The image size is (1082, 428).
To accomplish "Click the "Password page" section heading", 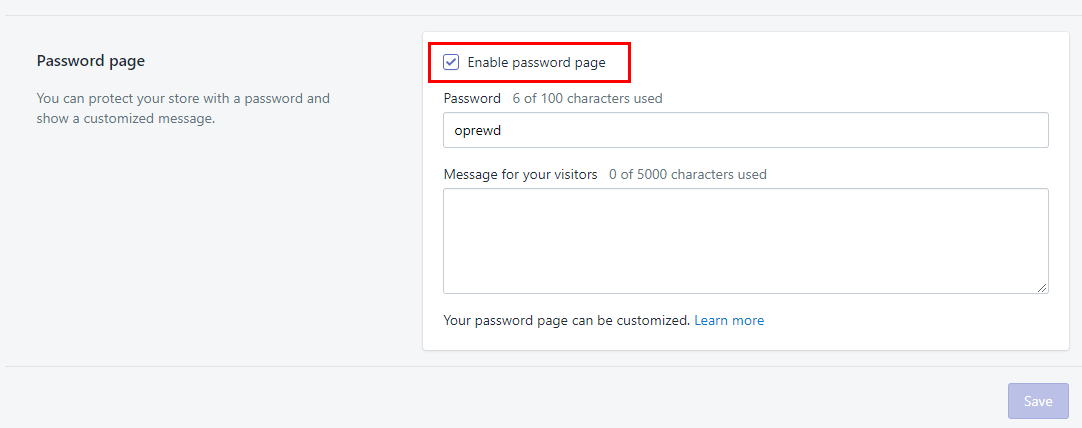I will click(x=90, y=61).
